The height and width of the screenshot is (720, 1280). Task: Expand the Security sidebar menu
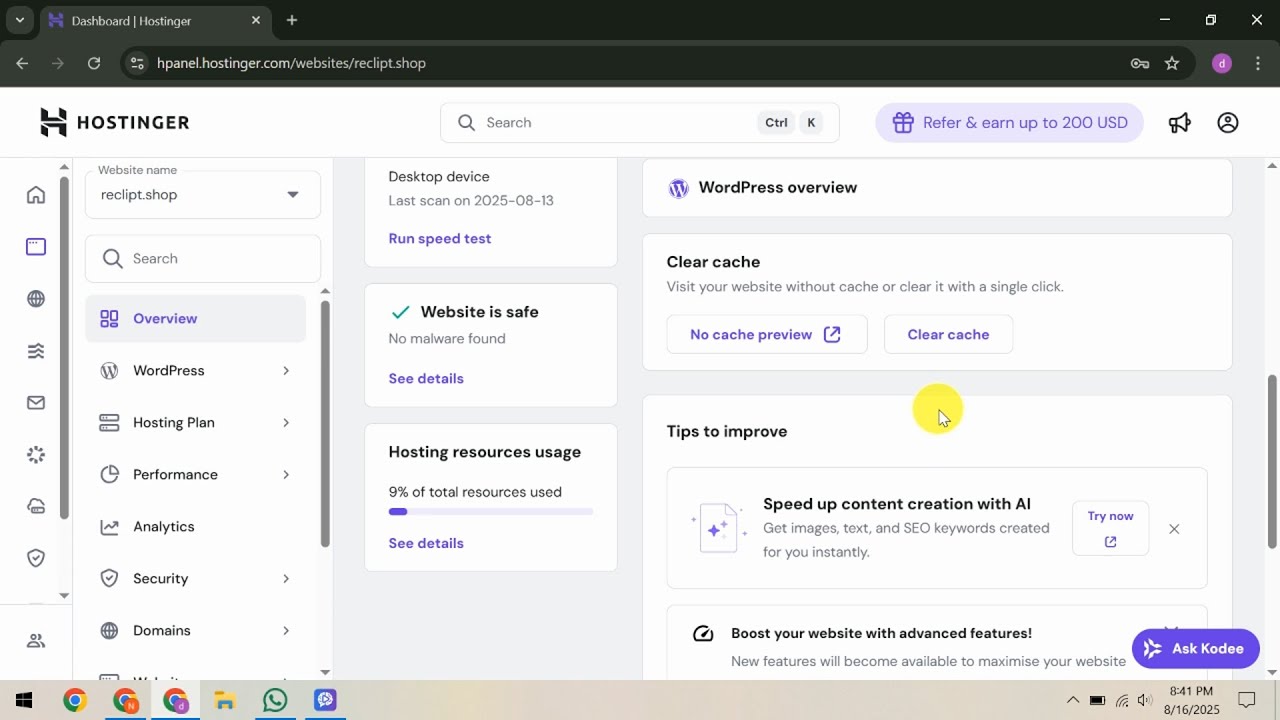click(x=196, y=579)
